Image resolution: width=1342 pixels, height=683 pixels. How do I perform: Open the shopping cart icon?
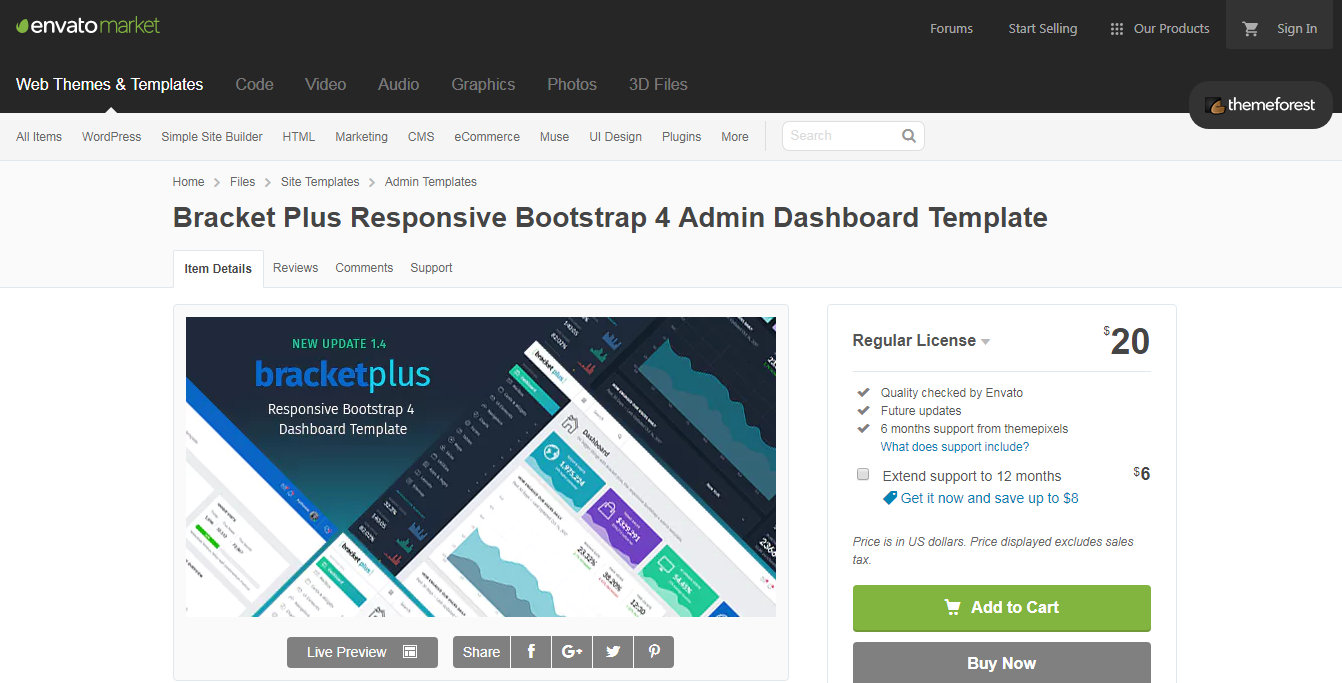1250,29
